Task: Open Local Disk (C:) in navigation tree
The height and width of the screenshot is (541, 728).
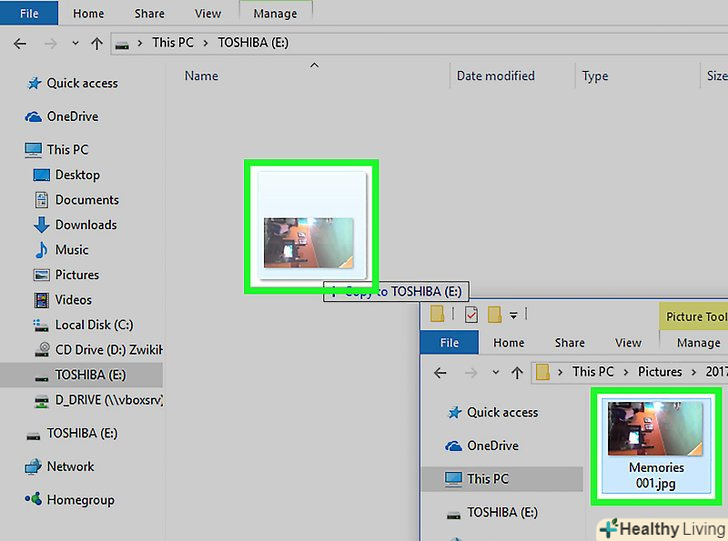Action: [94, 325]
